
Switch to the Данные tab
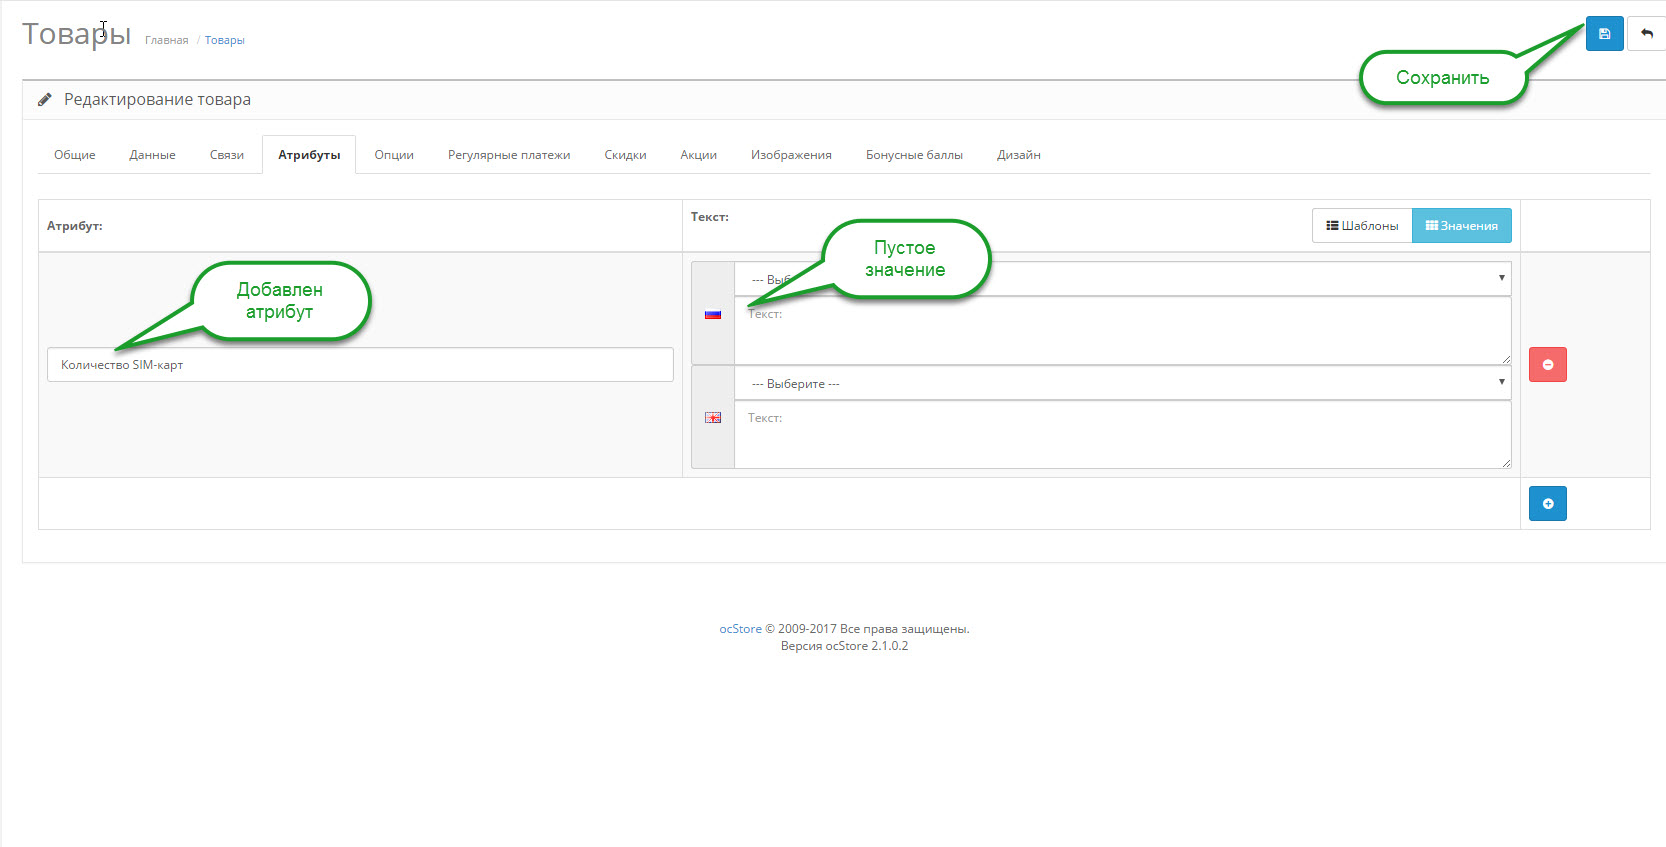click(x=152, y=155)
